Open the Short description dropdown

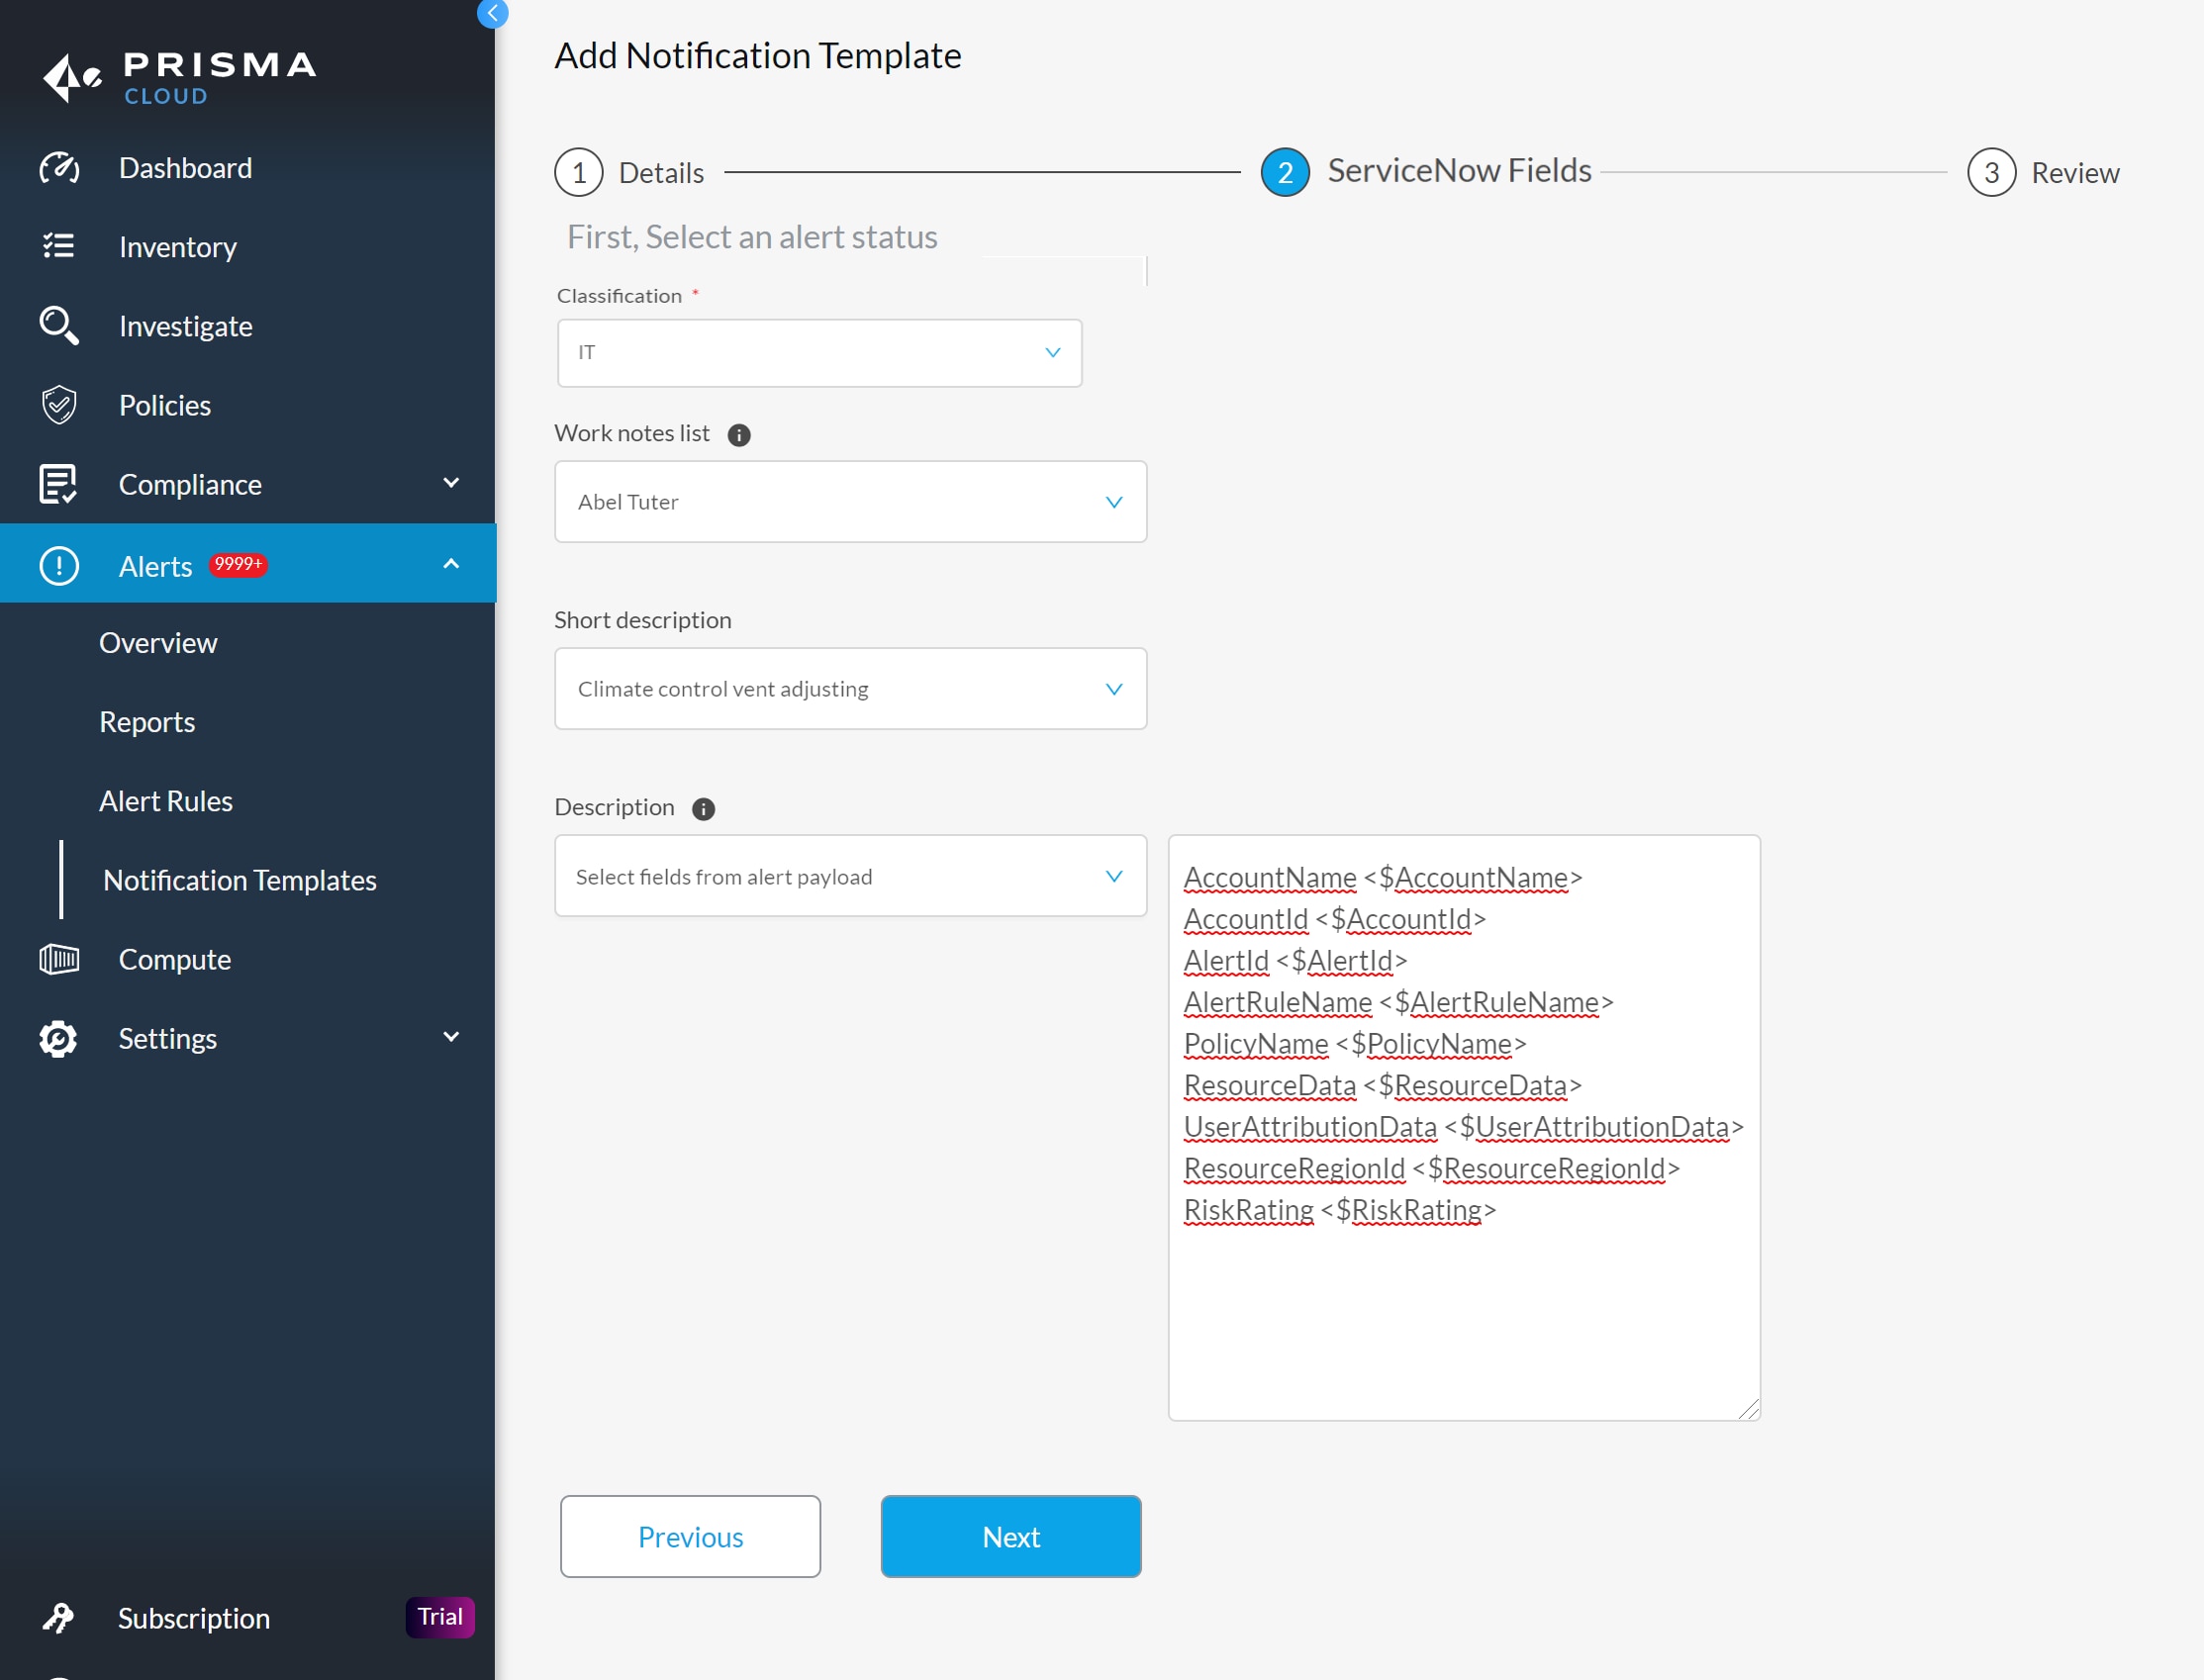point(850,689)
